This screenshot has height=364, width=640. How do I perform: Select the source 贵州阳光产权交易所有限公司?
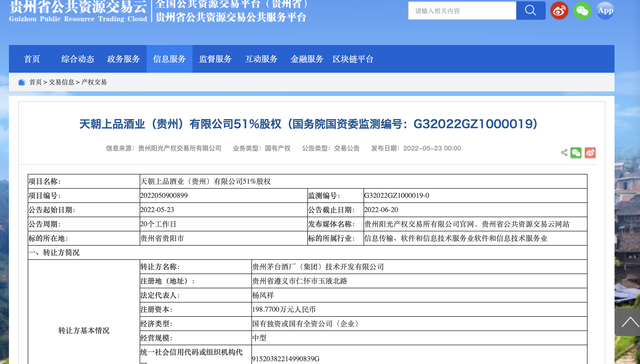coord(180,149)
